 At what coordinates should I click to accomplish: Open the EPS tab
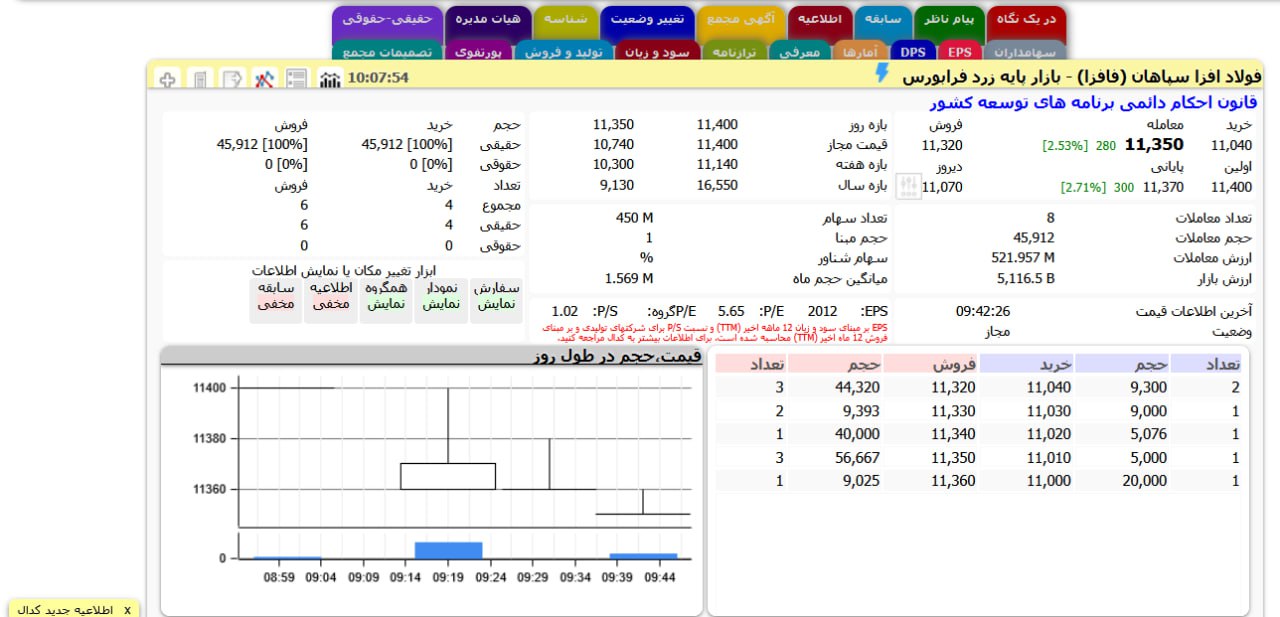click(x=959, y=52)
